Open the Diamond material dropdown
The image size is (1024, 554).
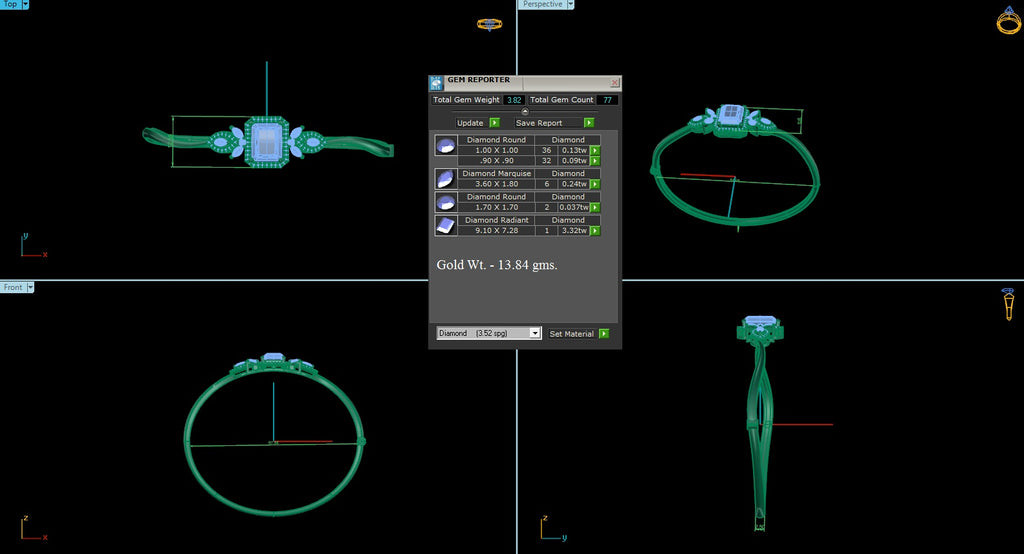(x=535, y=333)
